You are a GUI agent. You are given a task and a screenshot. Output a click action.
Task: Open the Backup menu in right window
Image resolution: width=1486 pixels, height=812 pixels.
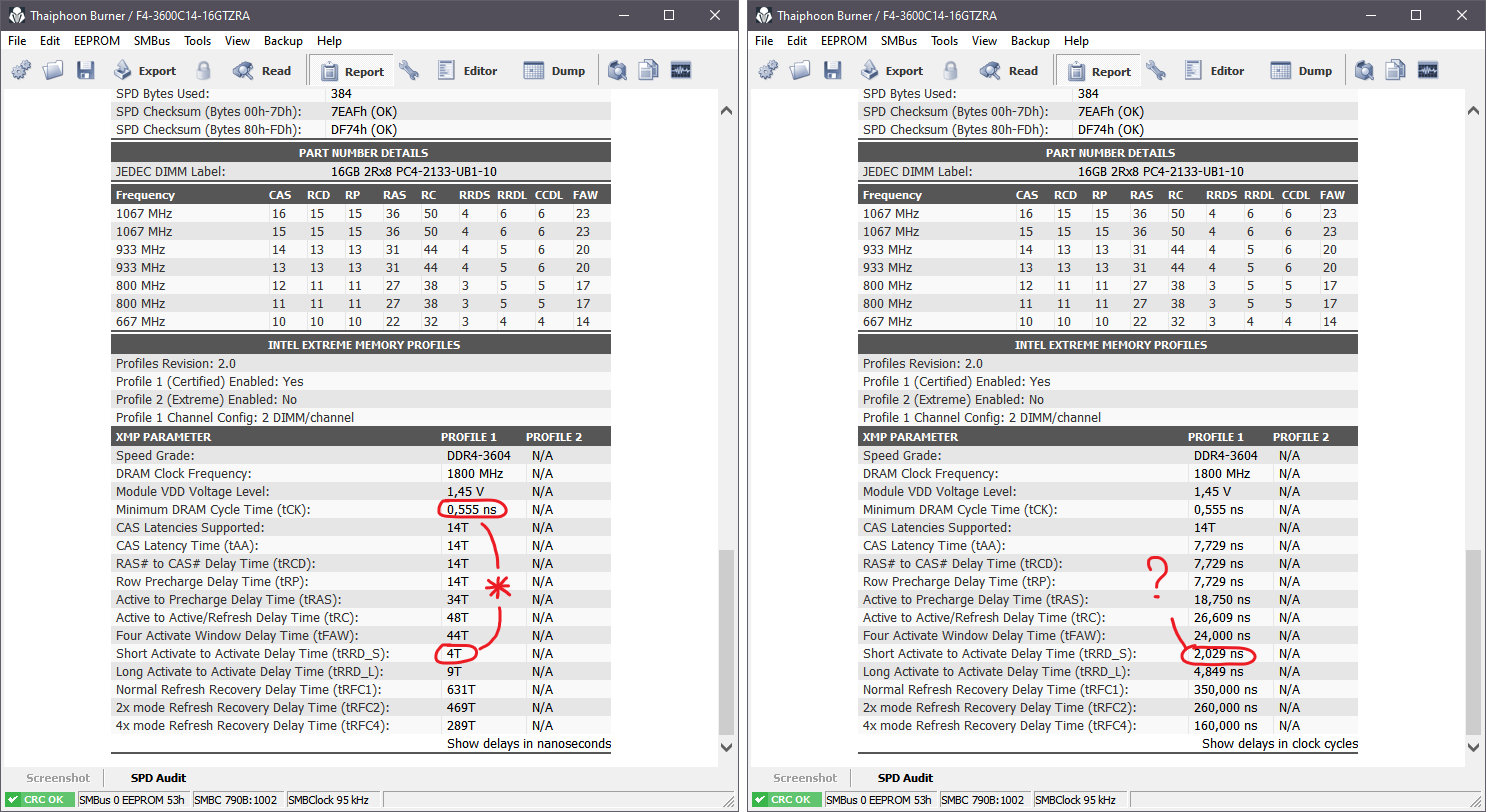(1030, 41)
